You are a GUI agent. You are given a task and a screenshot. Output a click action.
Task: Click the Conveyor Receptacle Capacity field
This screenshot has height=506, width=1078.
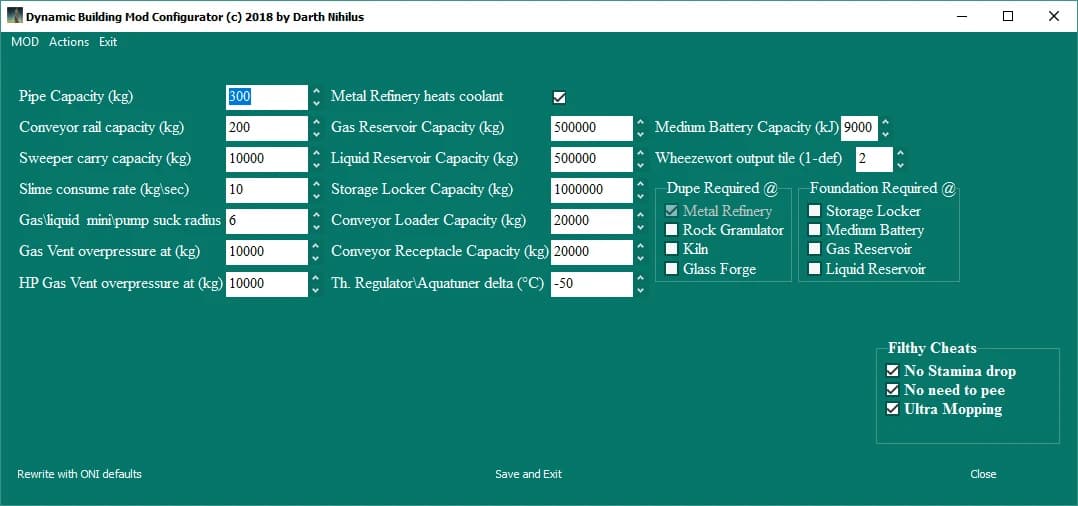[591, 252]
